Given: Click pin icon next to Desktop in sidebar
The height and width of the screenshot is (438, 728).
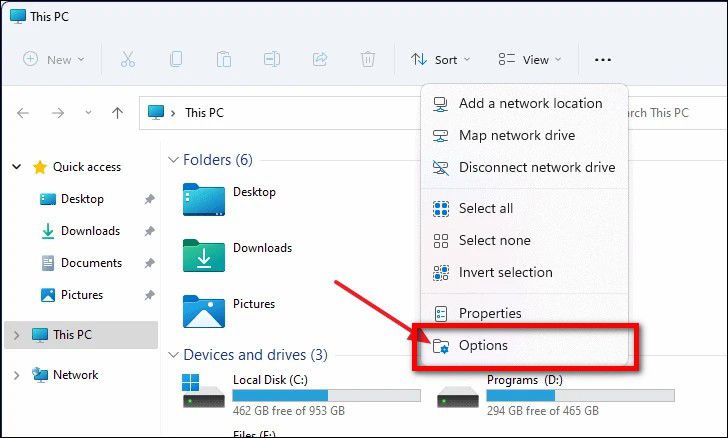Looking at the screenshot, I should 149,199.
